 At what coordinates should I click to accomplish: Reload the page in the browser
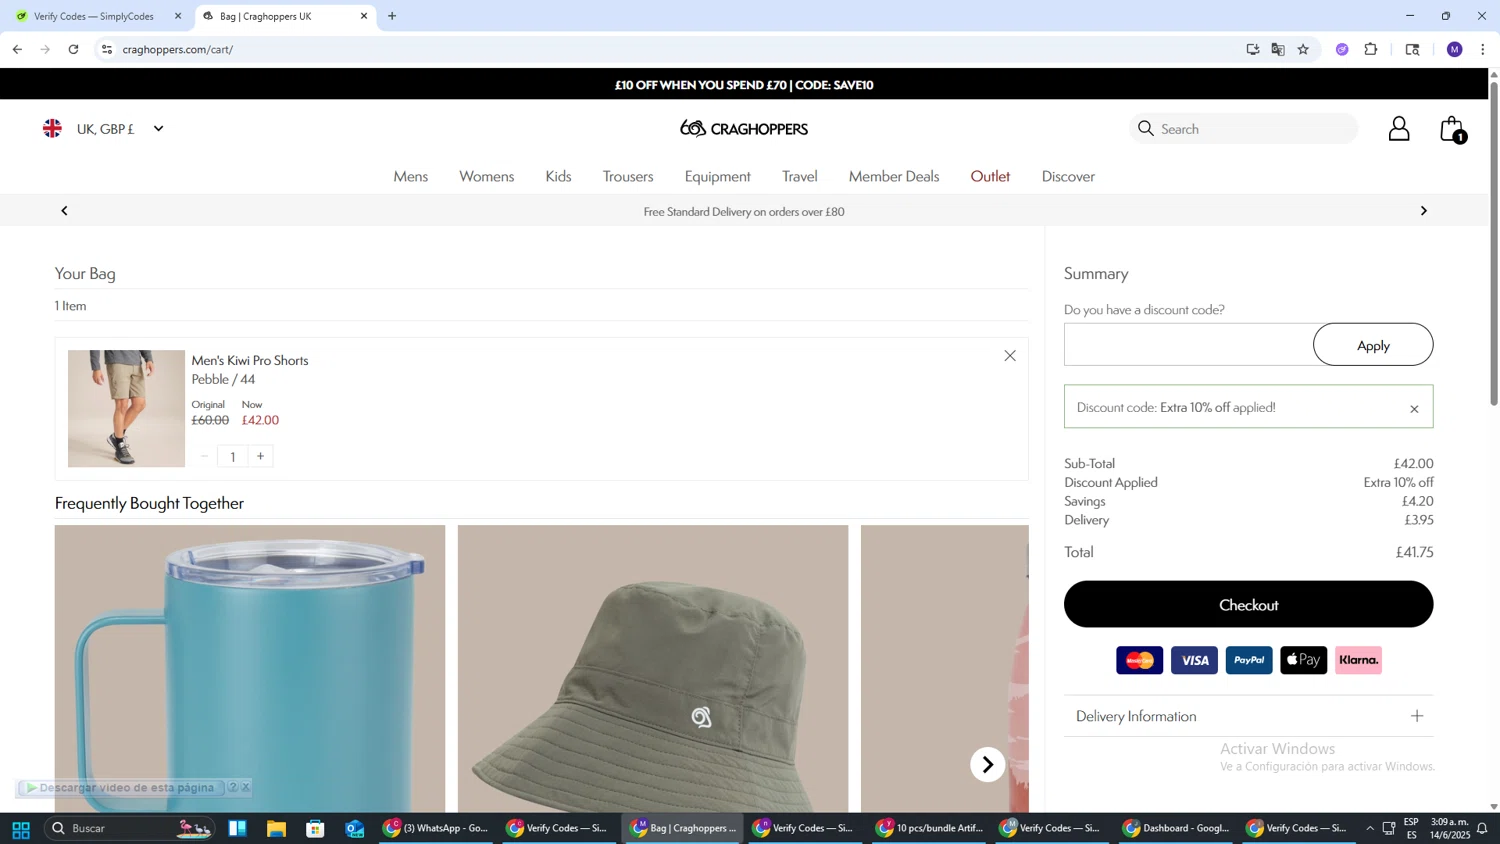(x=73, y=49)
